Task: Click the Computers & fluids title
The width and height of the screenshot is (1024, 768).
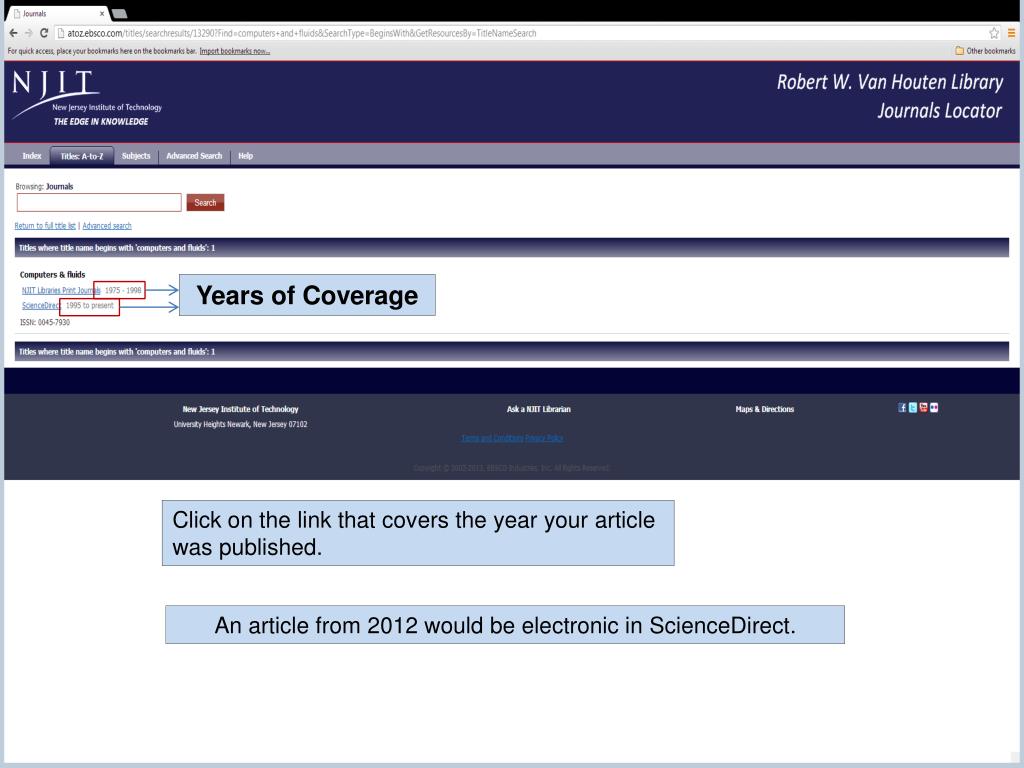Action: (52, 274)
